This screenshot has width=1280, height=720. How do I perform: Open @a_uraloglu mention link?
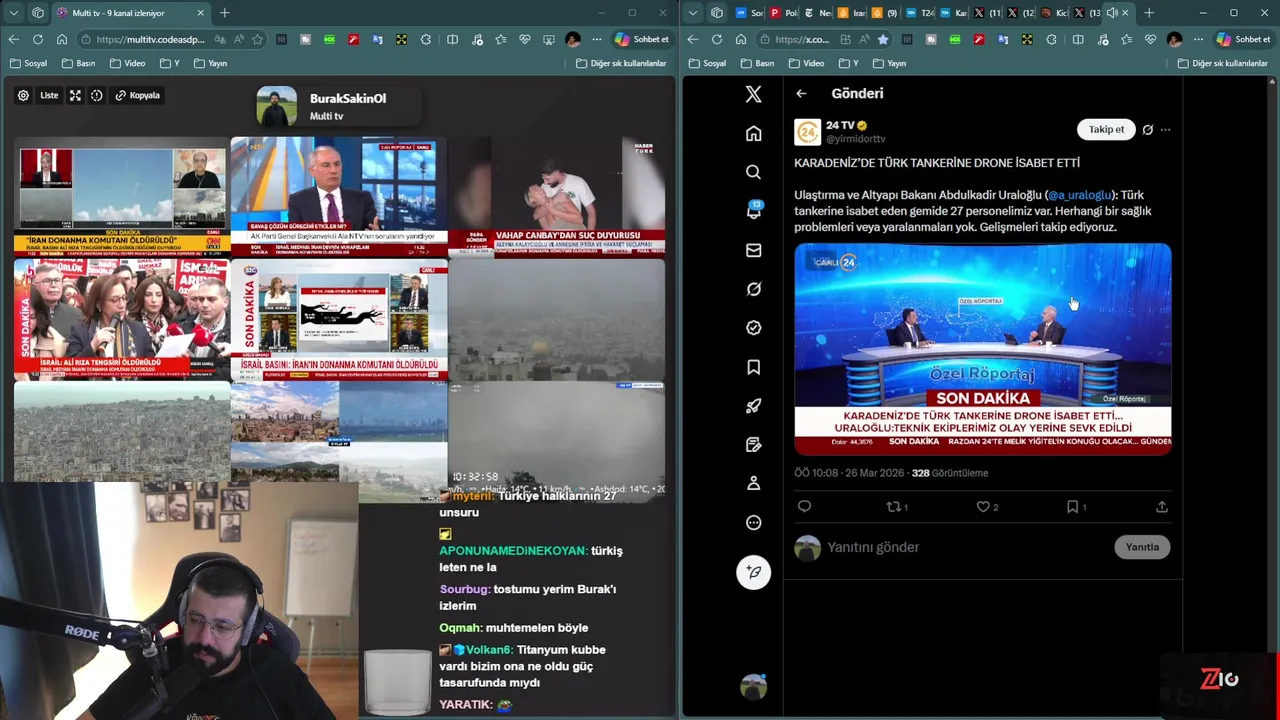click(x=1079, y=195)
